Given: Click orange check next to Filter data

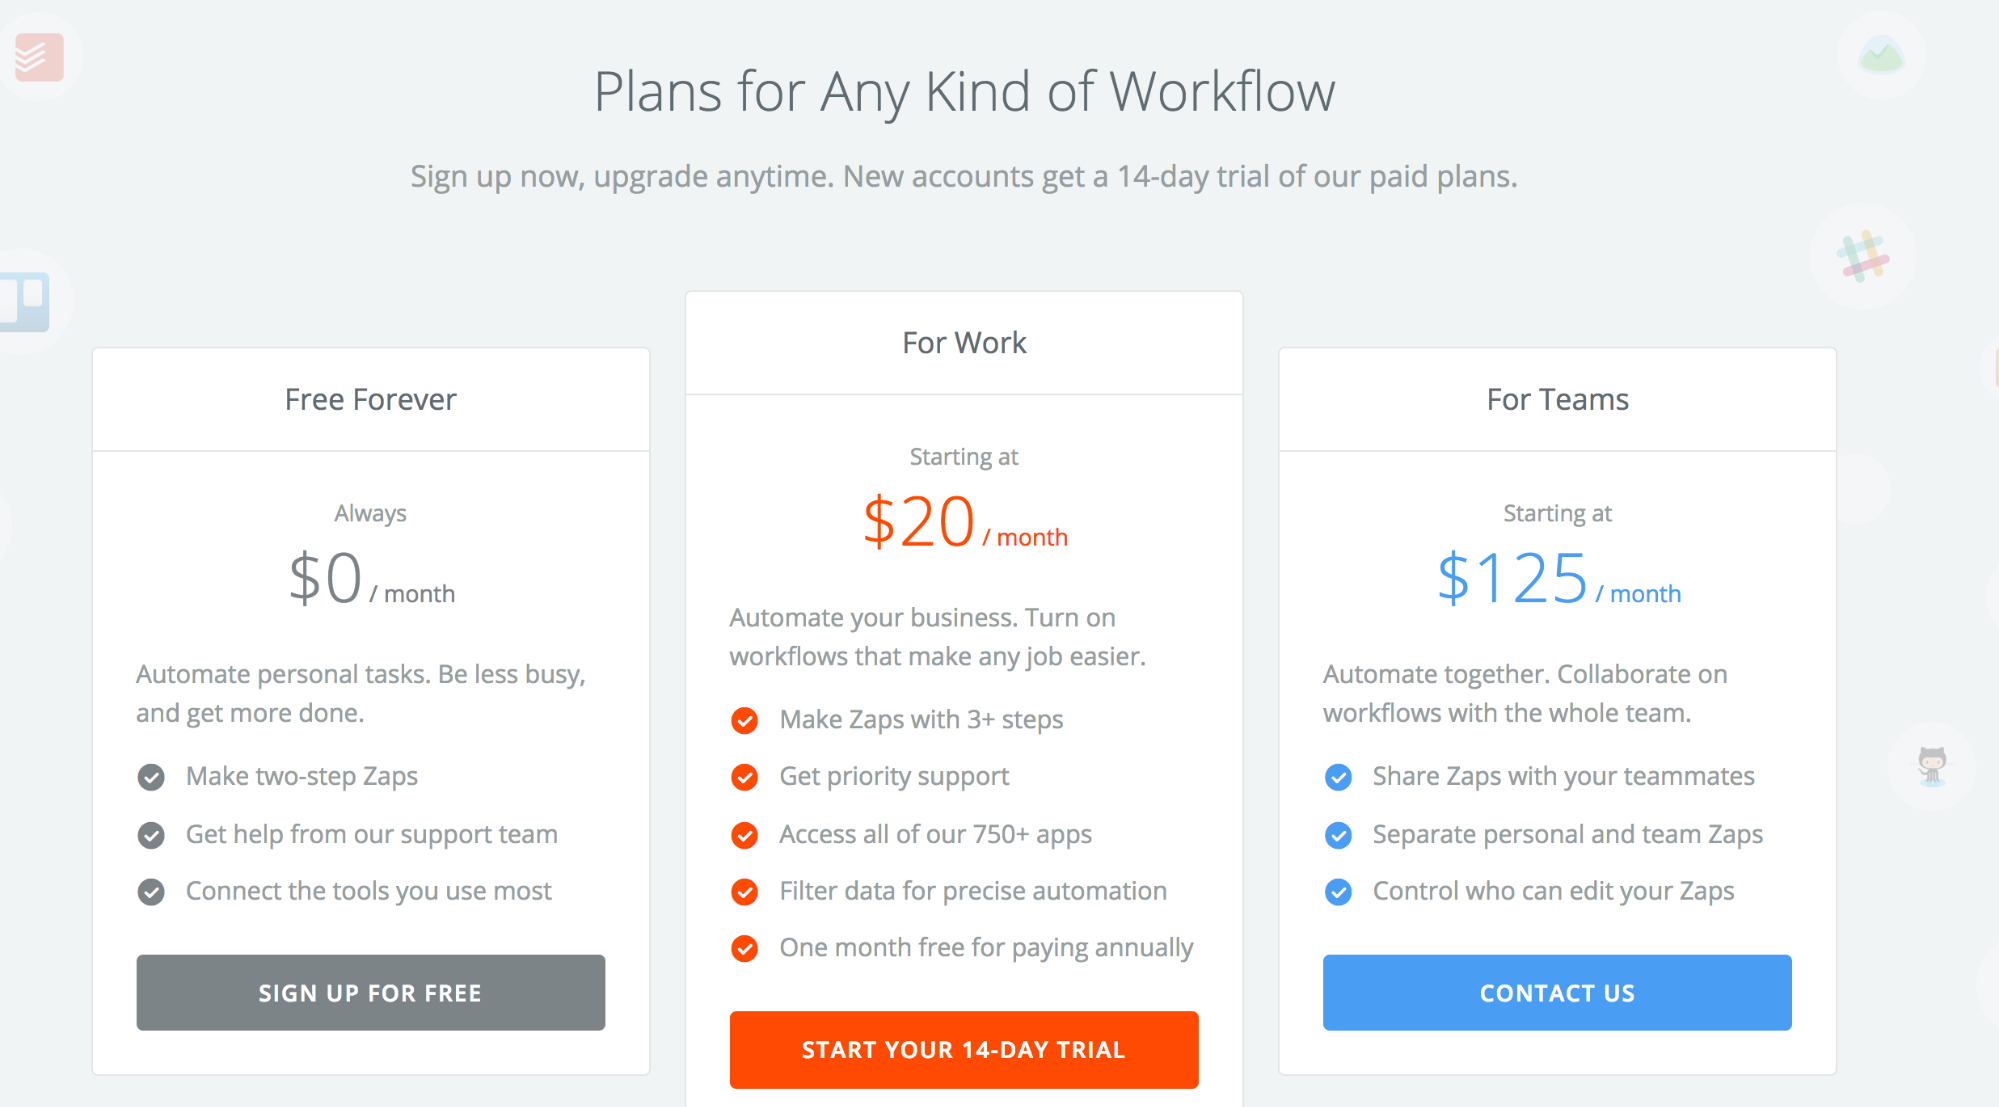Looking at the screenshot, I should (x=744, y=891).
